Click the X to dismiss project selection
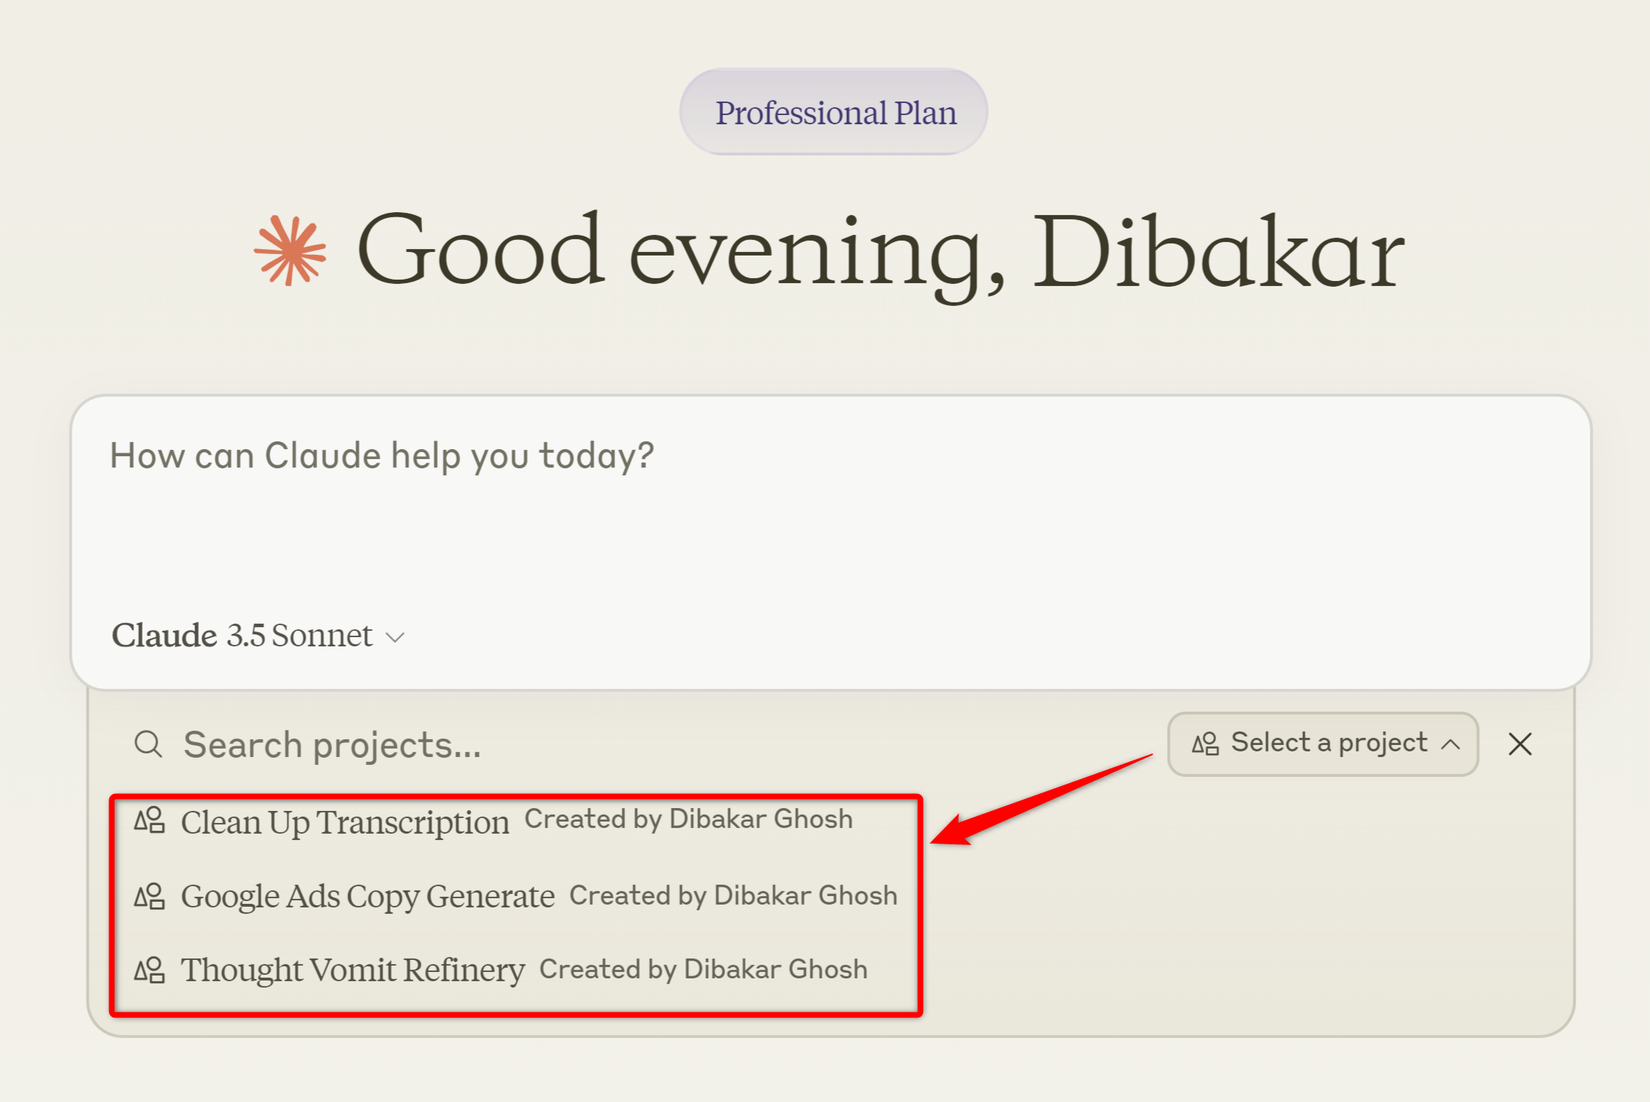 coord(1520,744)
